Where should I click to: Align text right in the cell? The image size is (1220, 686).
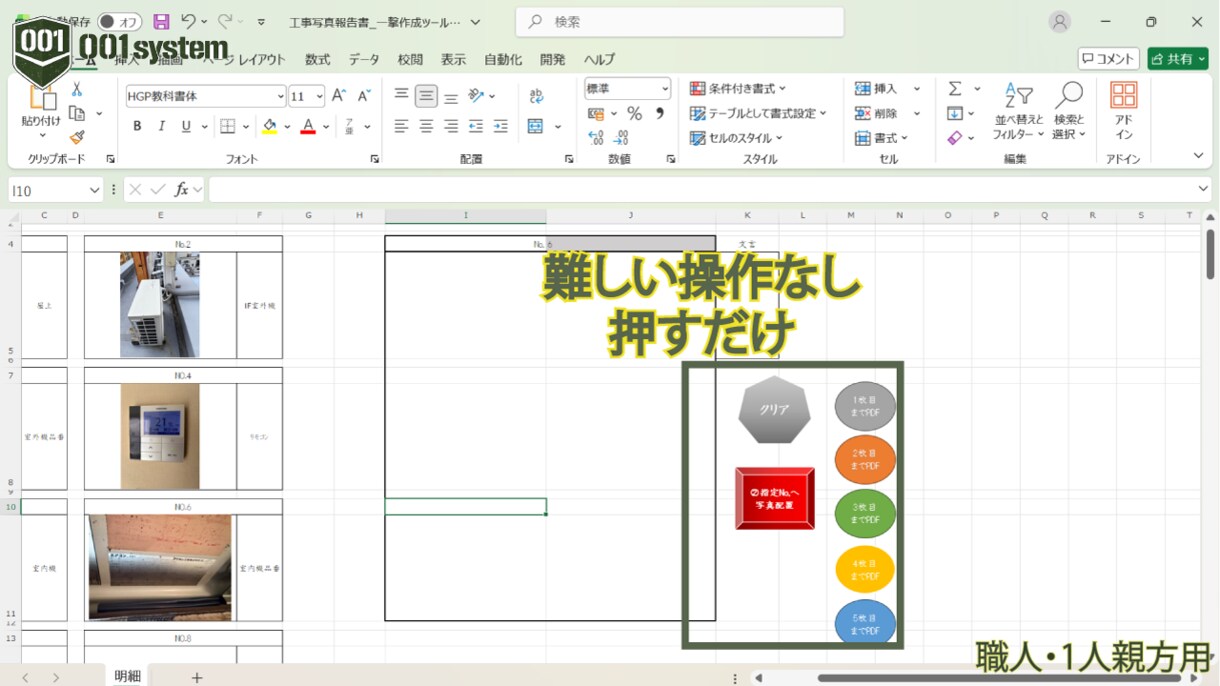pos(451,126)
